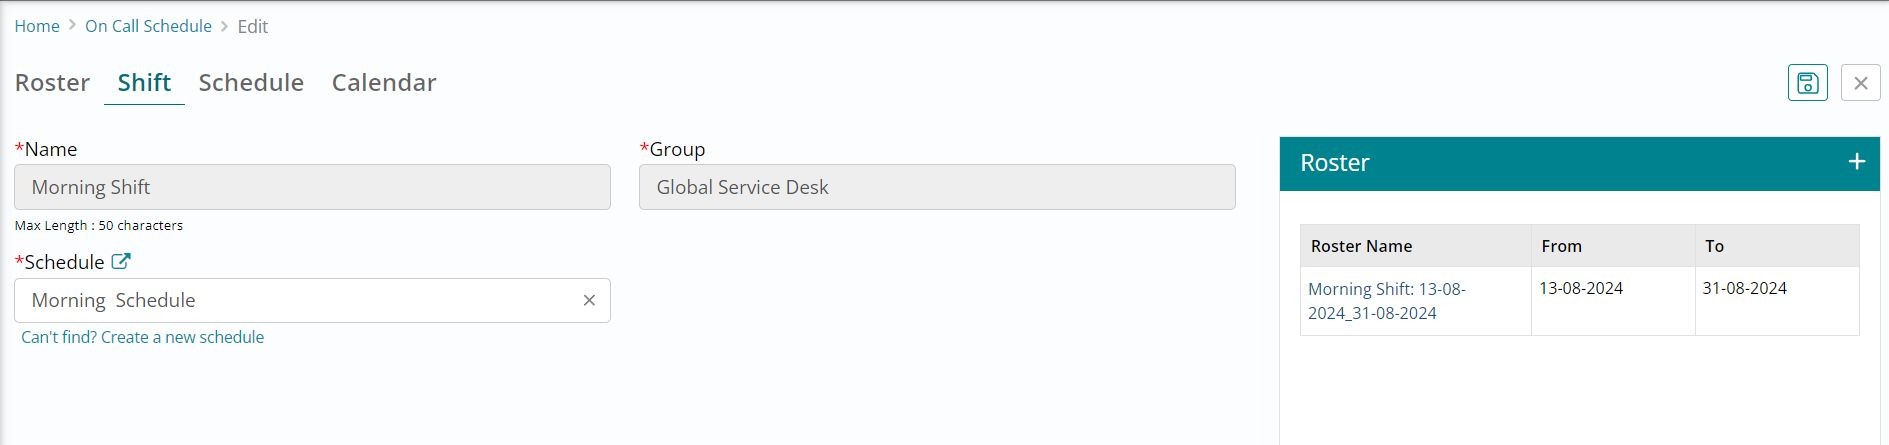
Task: Click the save icon button
Action: click(x=1807, y=83)
